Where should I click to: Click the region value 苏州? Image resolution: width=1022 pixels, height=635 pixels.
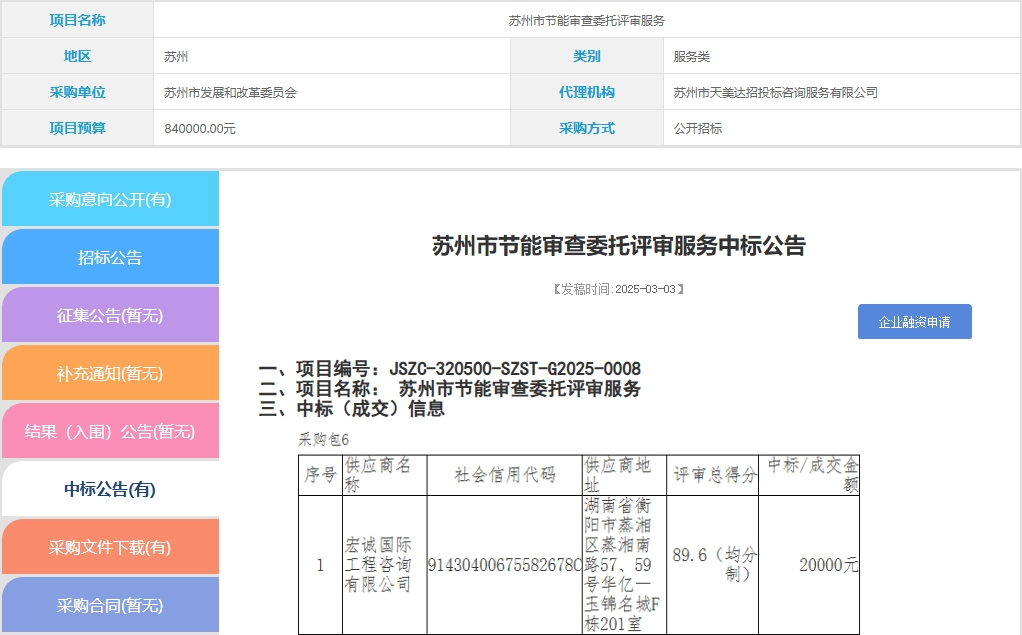point(176,57)
